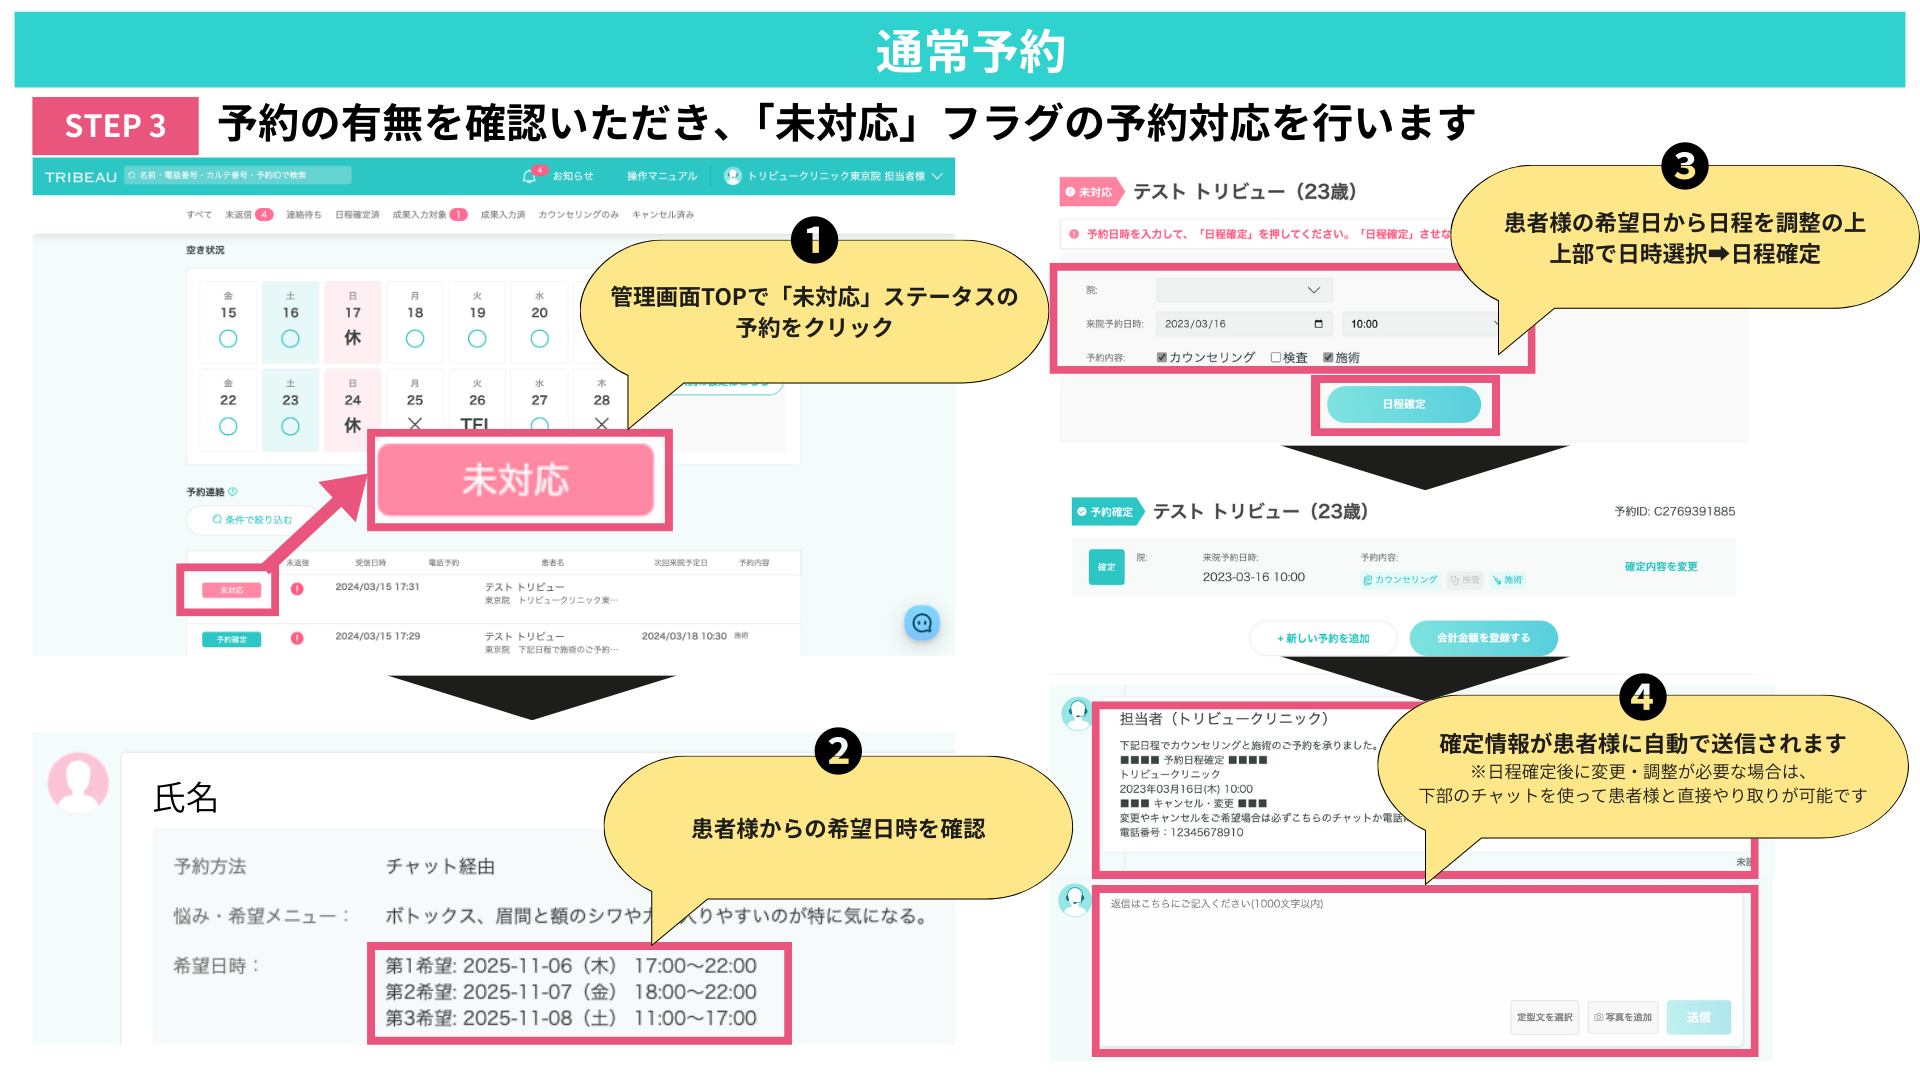This screenshot has height=1080, width=1920.
Task: Click the notification bell icon
Action: [x=529, y=176]
